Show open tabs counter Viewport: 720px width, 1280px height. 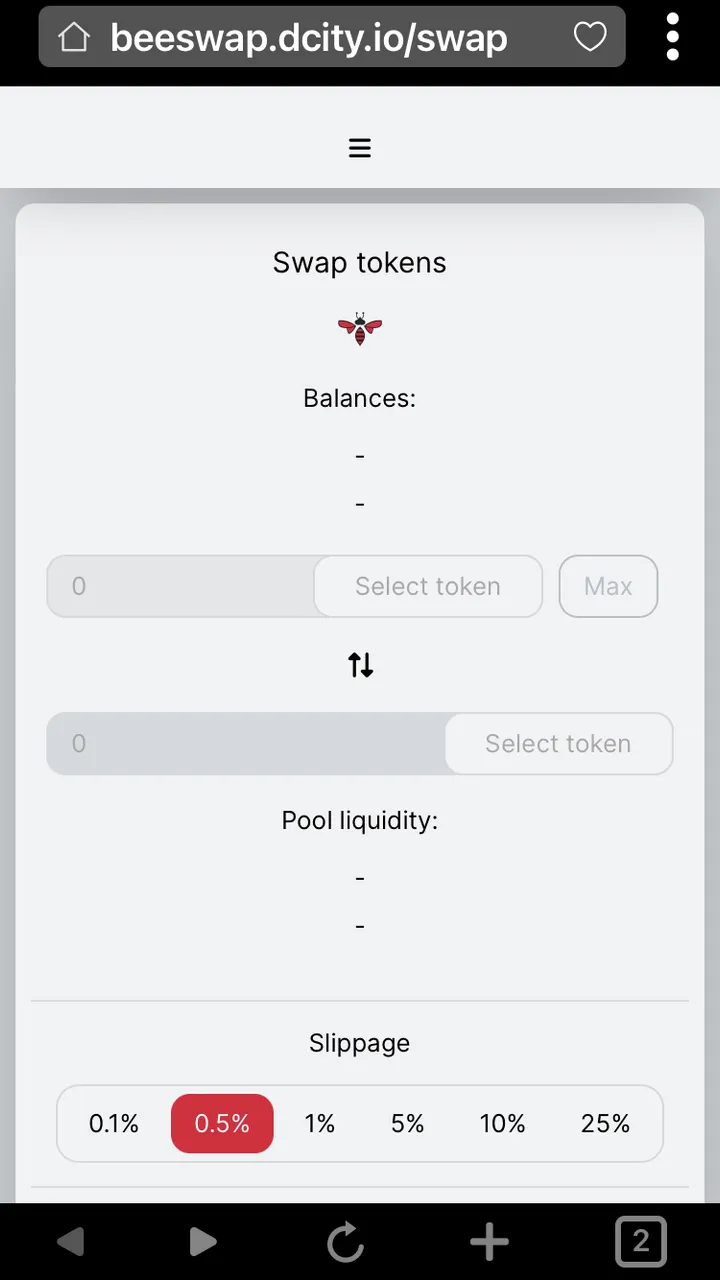(x=641, y=1241)
